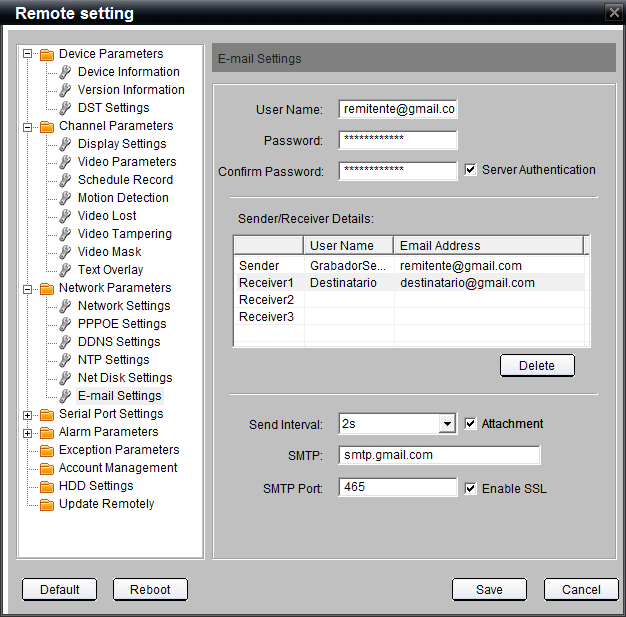Click folder icon of Exception Parameters
Viewport: 626px width, 617px height.
click(47, 450)
